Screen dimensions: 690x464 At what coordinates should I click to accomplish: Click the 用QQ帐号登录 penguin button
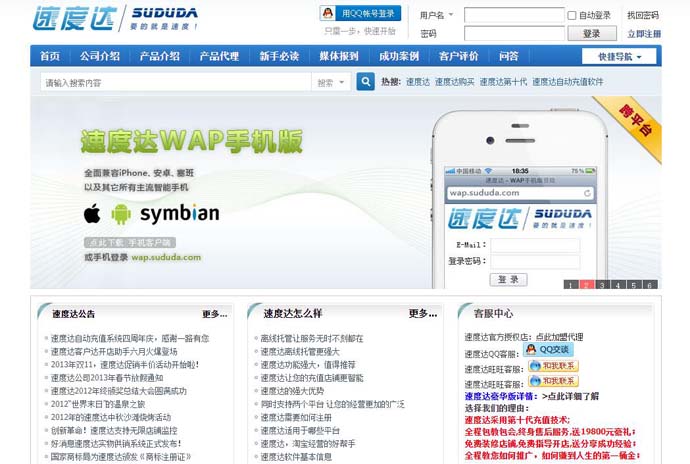coord(360,13)
